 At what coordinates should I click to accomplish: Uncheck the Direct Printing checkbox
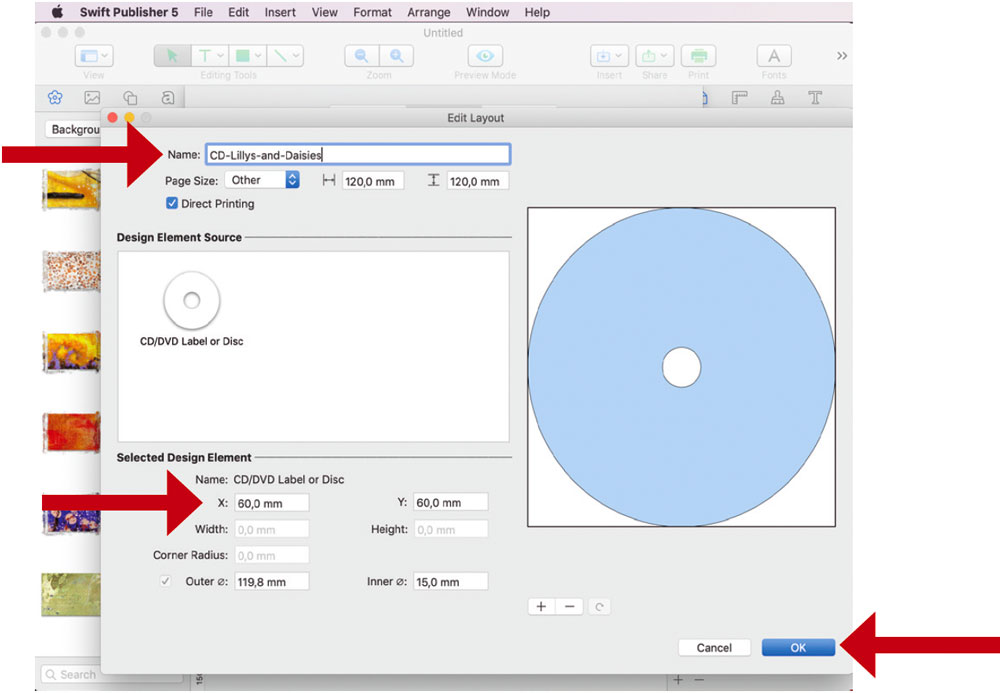[172, 203]
